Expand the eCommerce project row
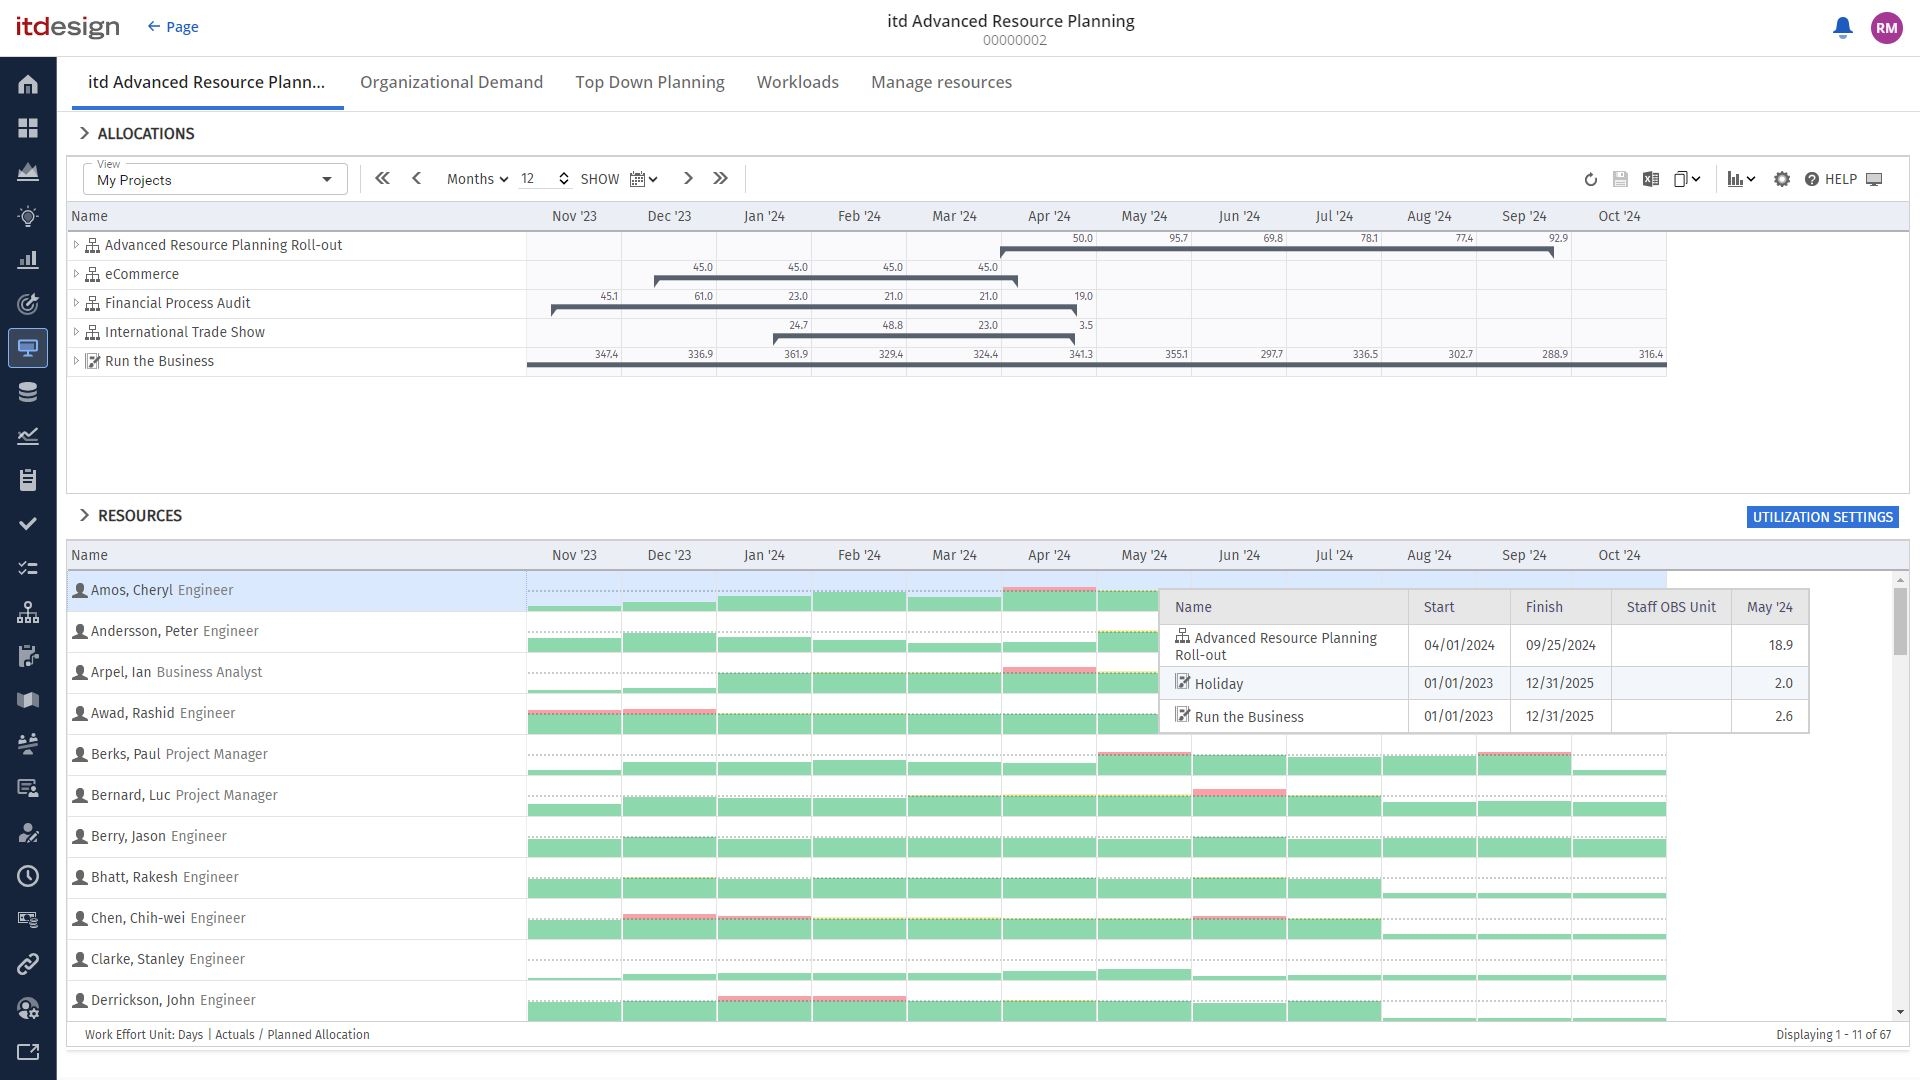Screen dimensions: 1920x1080 tap(76, 274)
